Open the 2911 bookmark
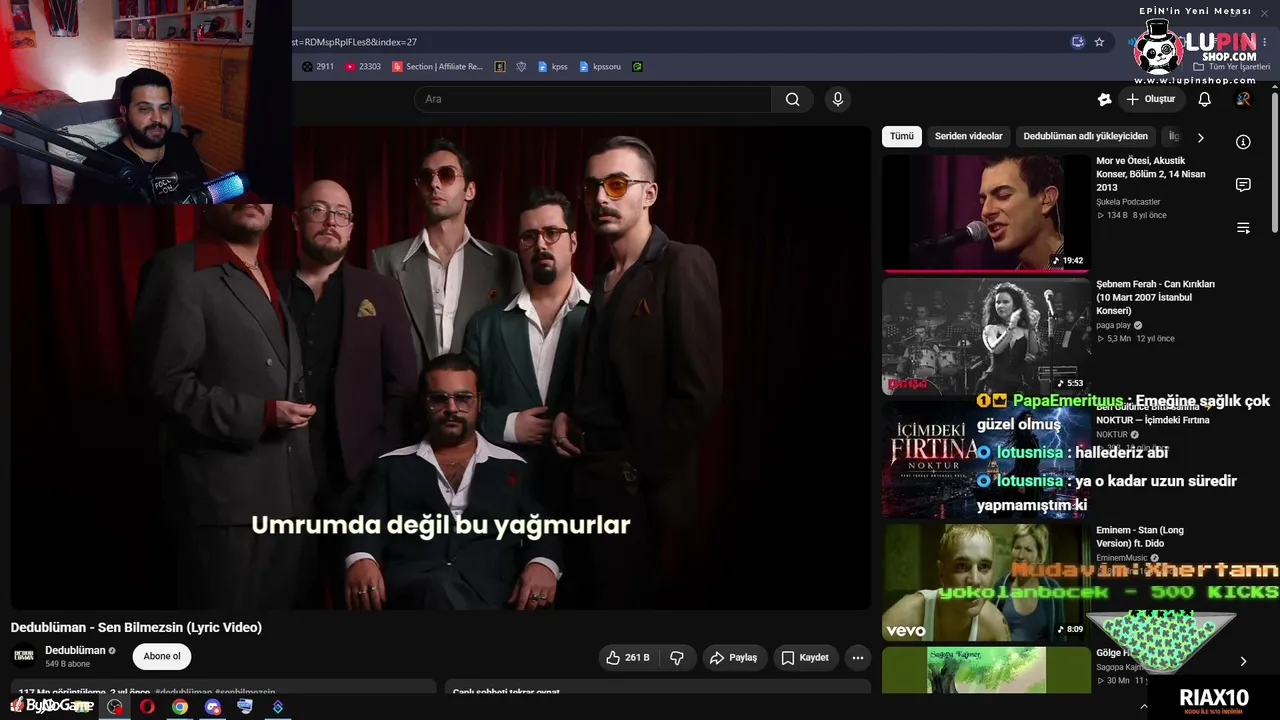The height and width of the screenshot is (720, 1280). pos(318,67)
